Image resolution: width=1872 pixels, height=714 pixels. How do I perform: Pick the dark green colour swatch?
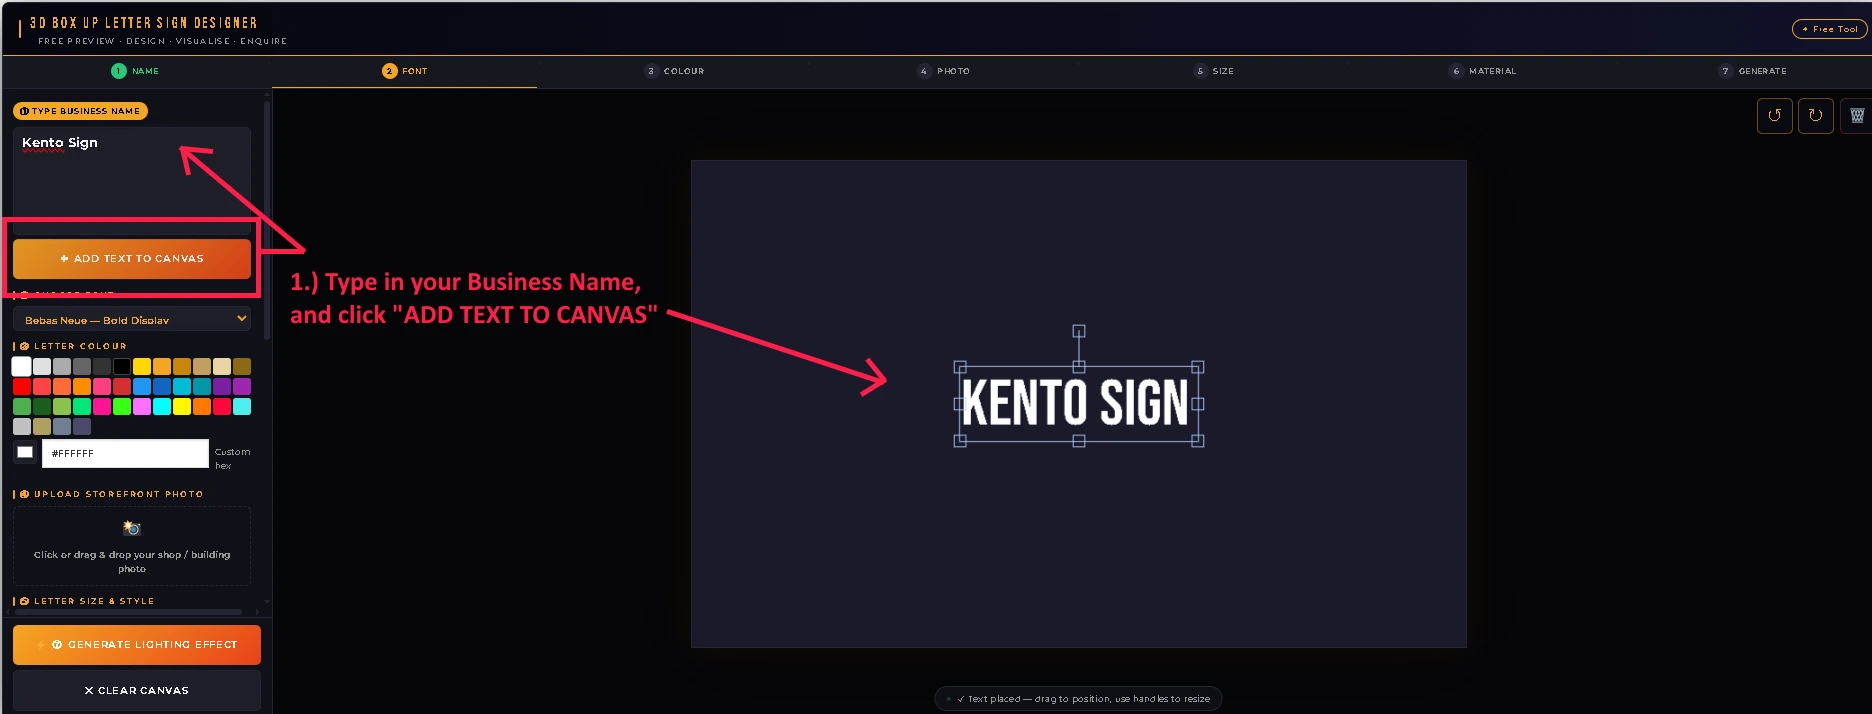(x=41, y=406)
